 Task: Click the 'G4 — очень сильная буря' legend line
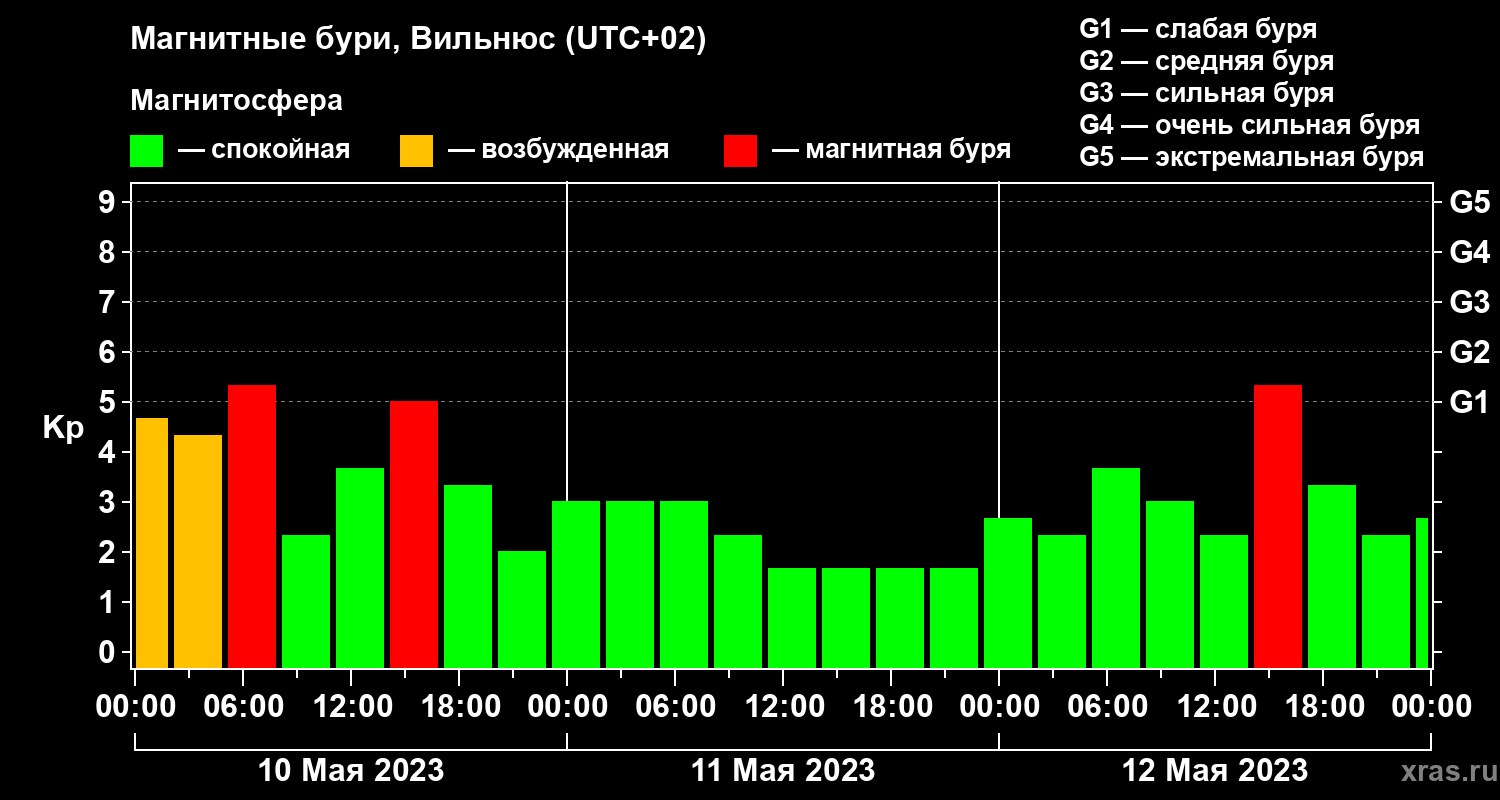pos(1250,125)
